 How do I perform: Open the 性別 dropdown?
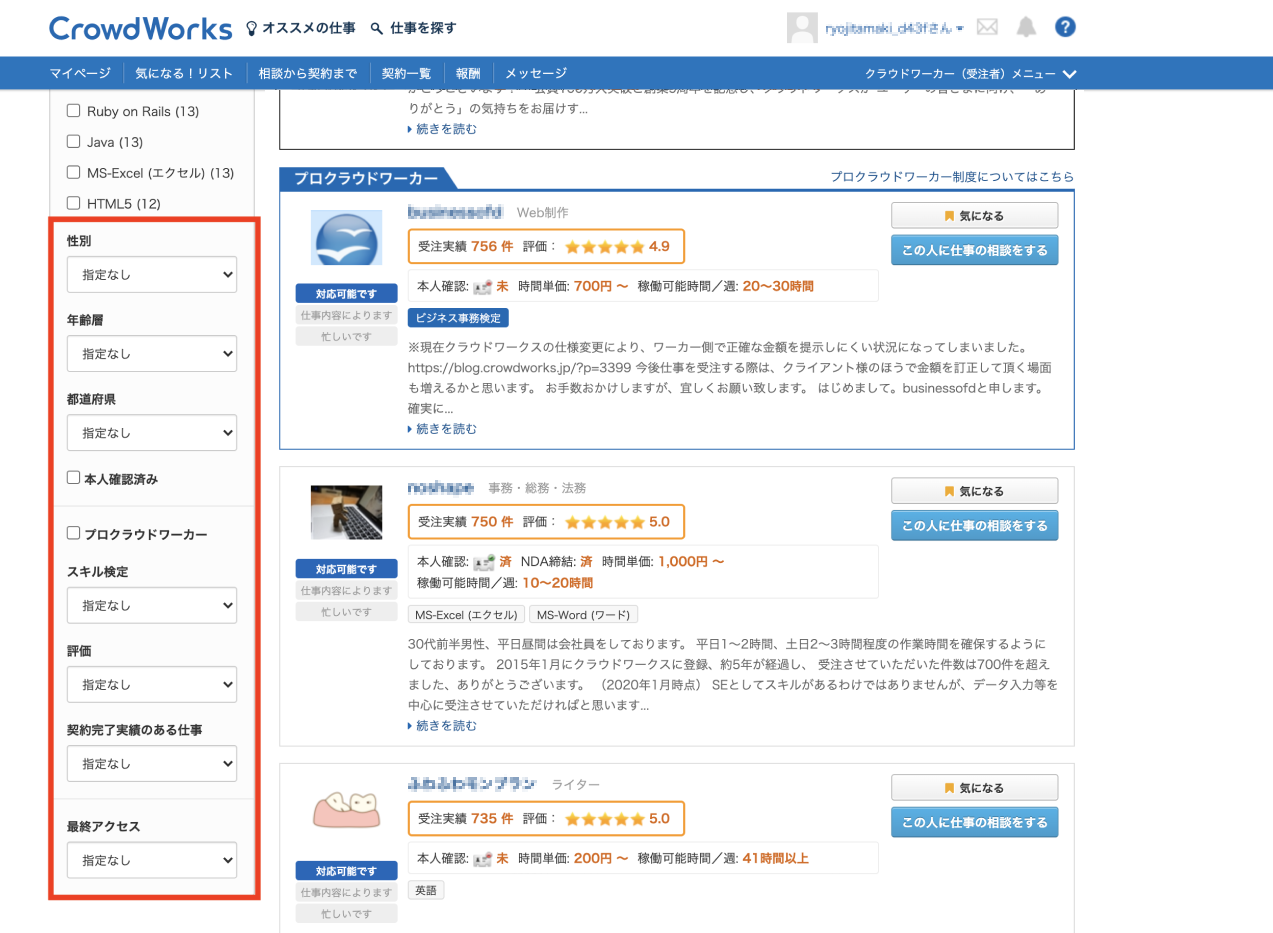tap(152, 273)
